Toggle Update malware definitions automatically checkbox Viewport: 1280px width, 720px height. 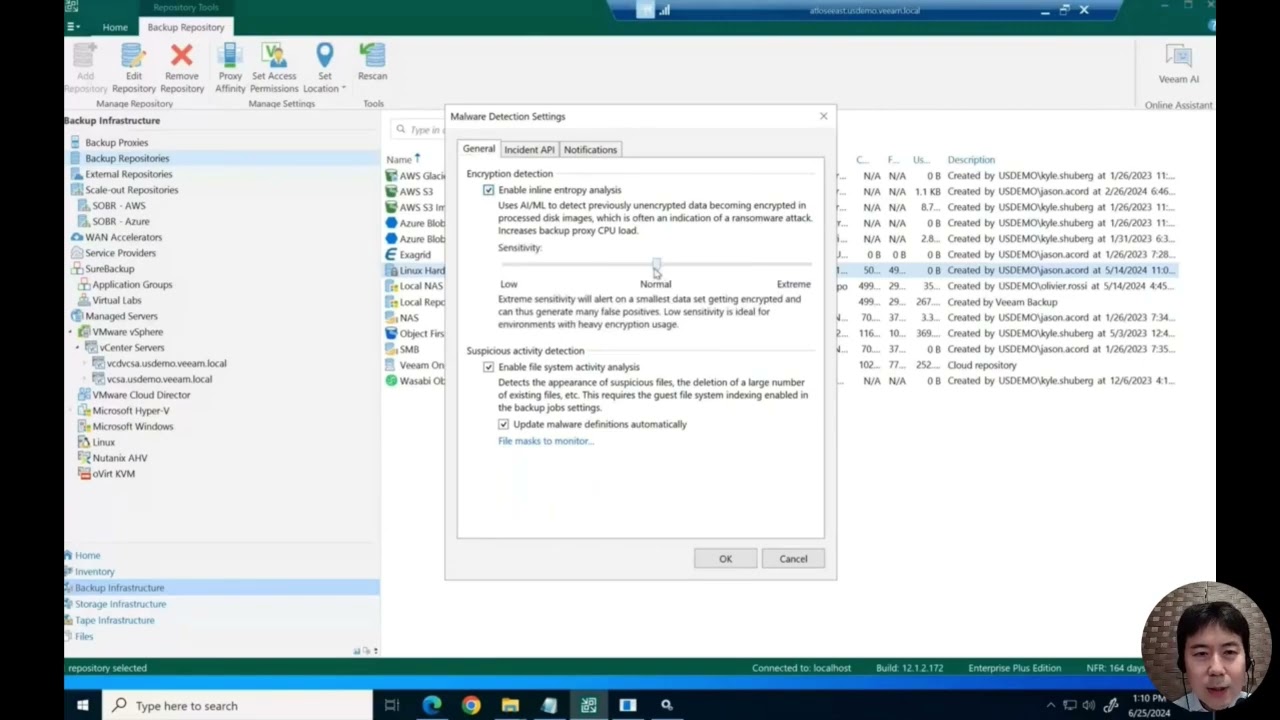point(503,424)
